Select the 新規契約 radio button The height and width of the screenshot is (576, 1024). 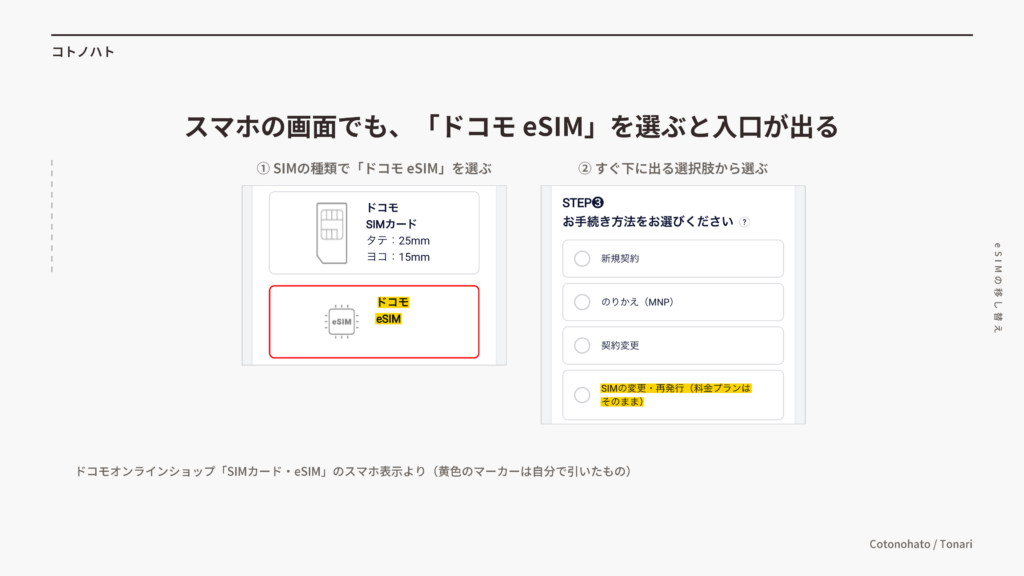(x=582, y=259)
